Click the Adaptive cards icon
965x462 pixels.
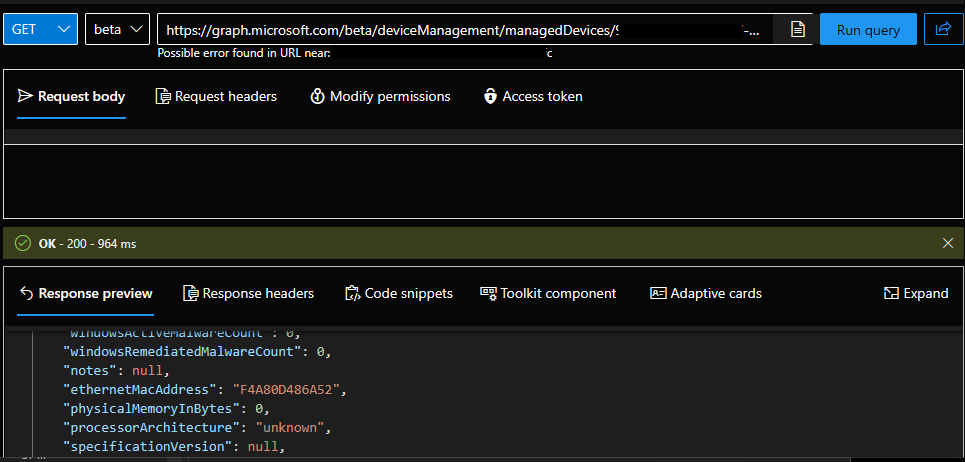click(659, 293)
